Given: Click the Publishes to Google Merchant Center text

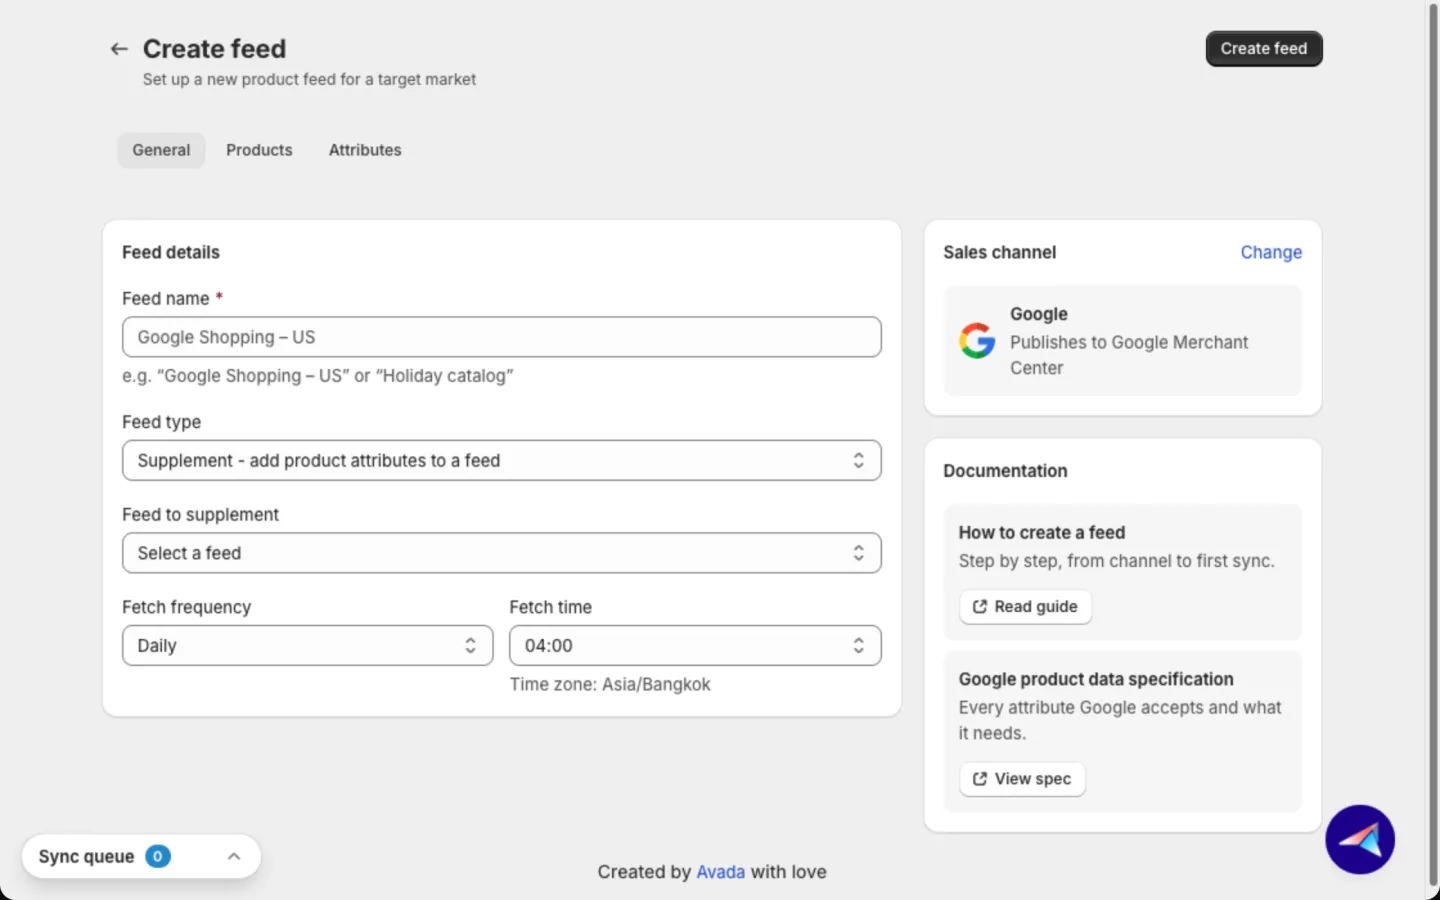Looking at the screenshot, I should click(1129, 355).
